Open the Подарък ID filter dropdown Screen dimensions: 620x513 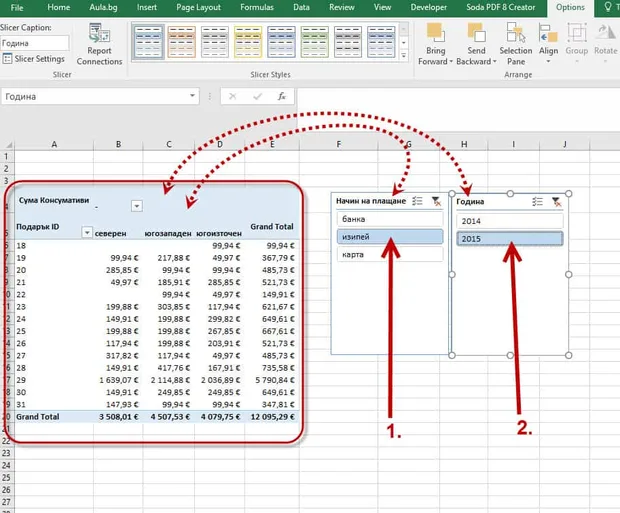pyautogui.click(x=87, y=232)
